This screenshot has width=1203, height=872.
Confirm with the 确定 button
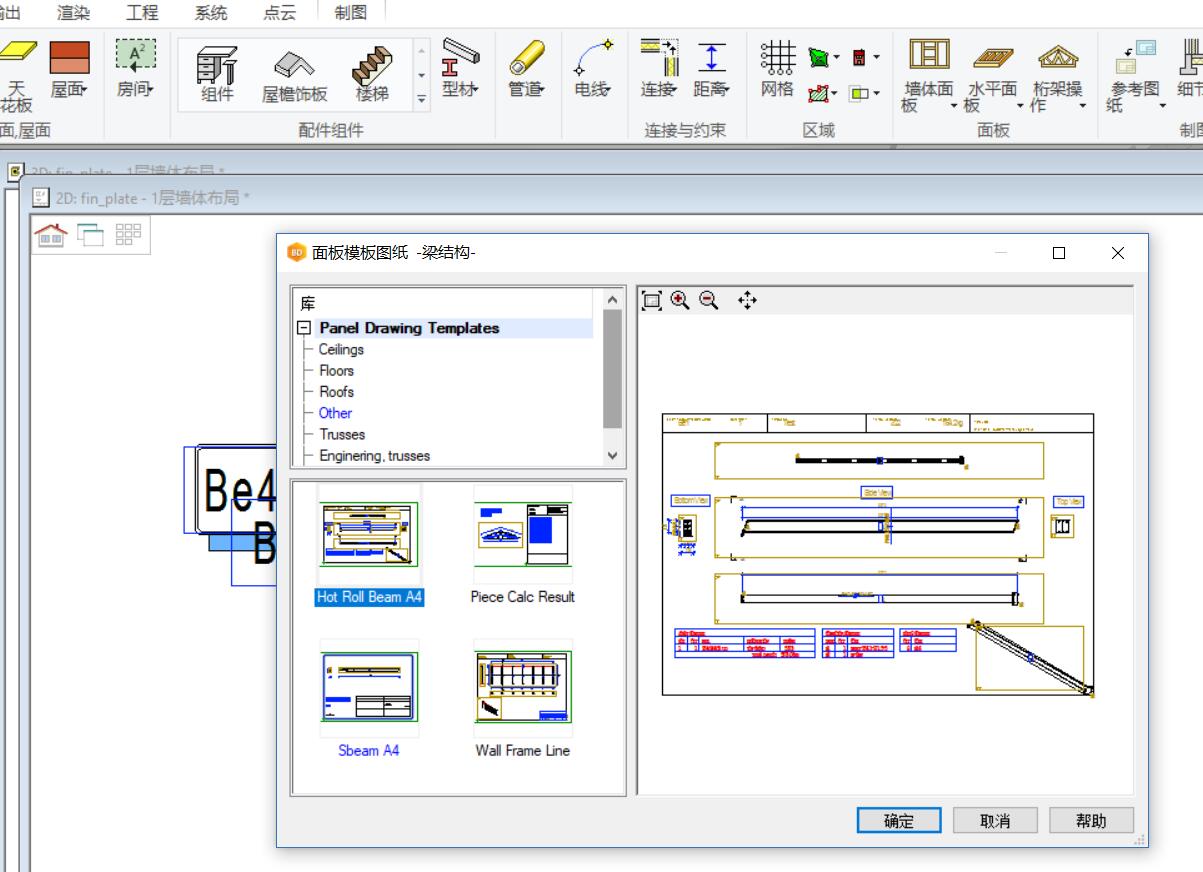click(x=899, y=821)
